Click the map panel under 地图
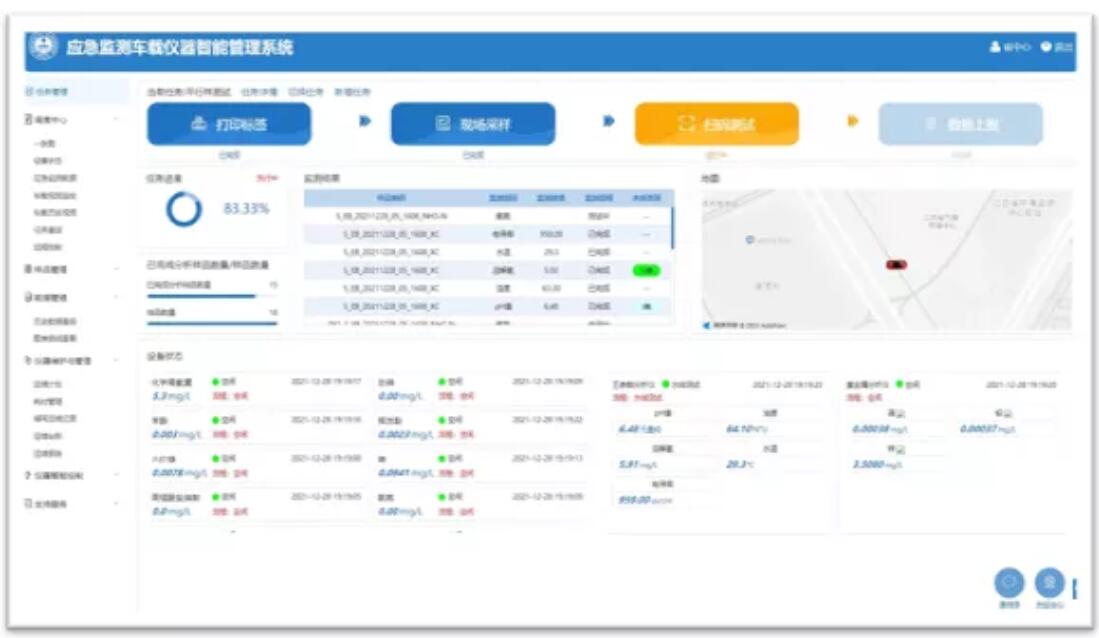This screenshot has width=1099, height=638. click(x=887, y=259)
